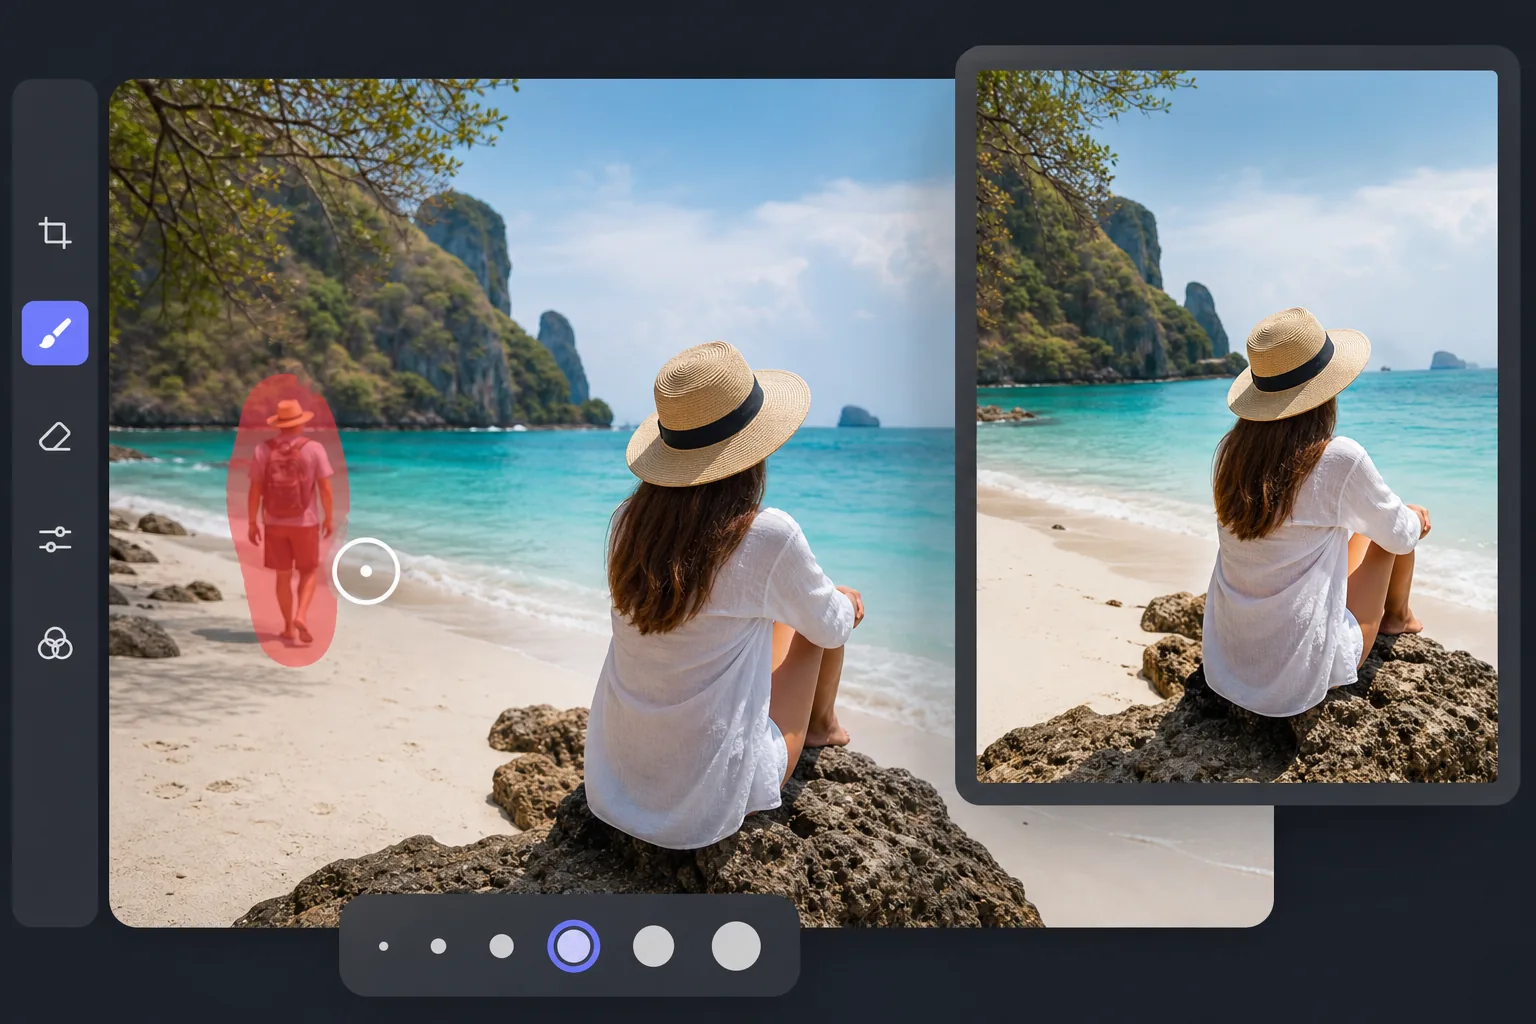Pick the third brush size dot

click(x=502, y=946)
